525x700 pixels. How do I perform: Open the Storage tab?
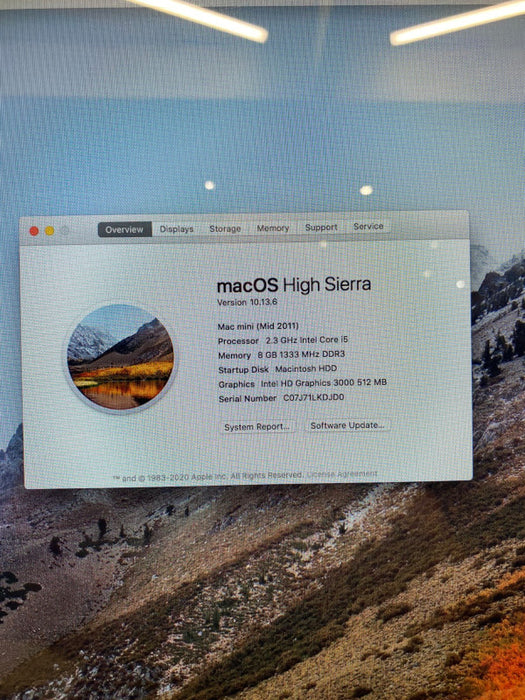pyautogui.click(x=225, y=229)
